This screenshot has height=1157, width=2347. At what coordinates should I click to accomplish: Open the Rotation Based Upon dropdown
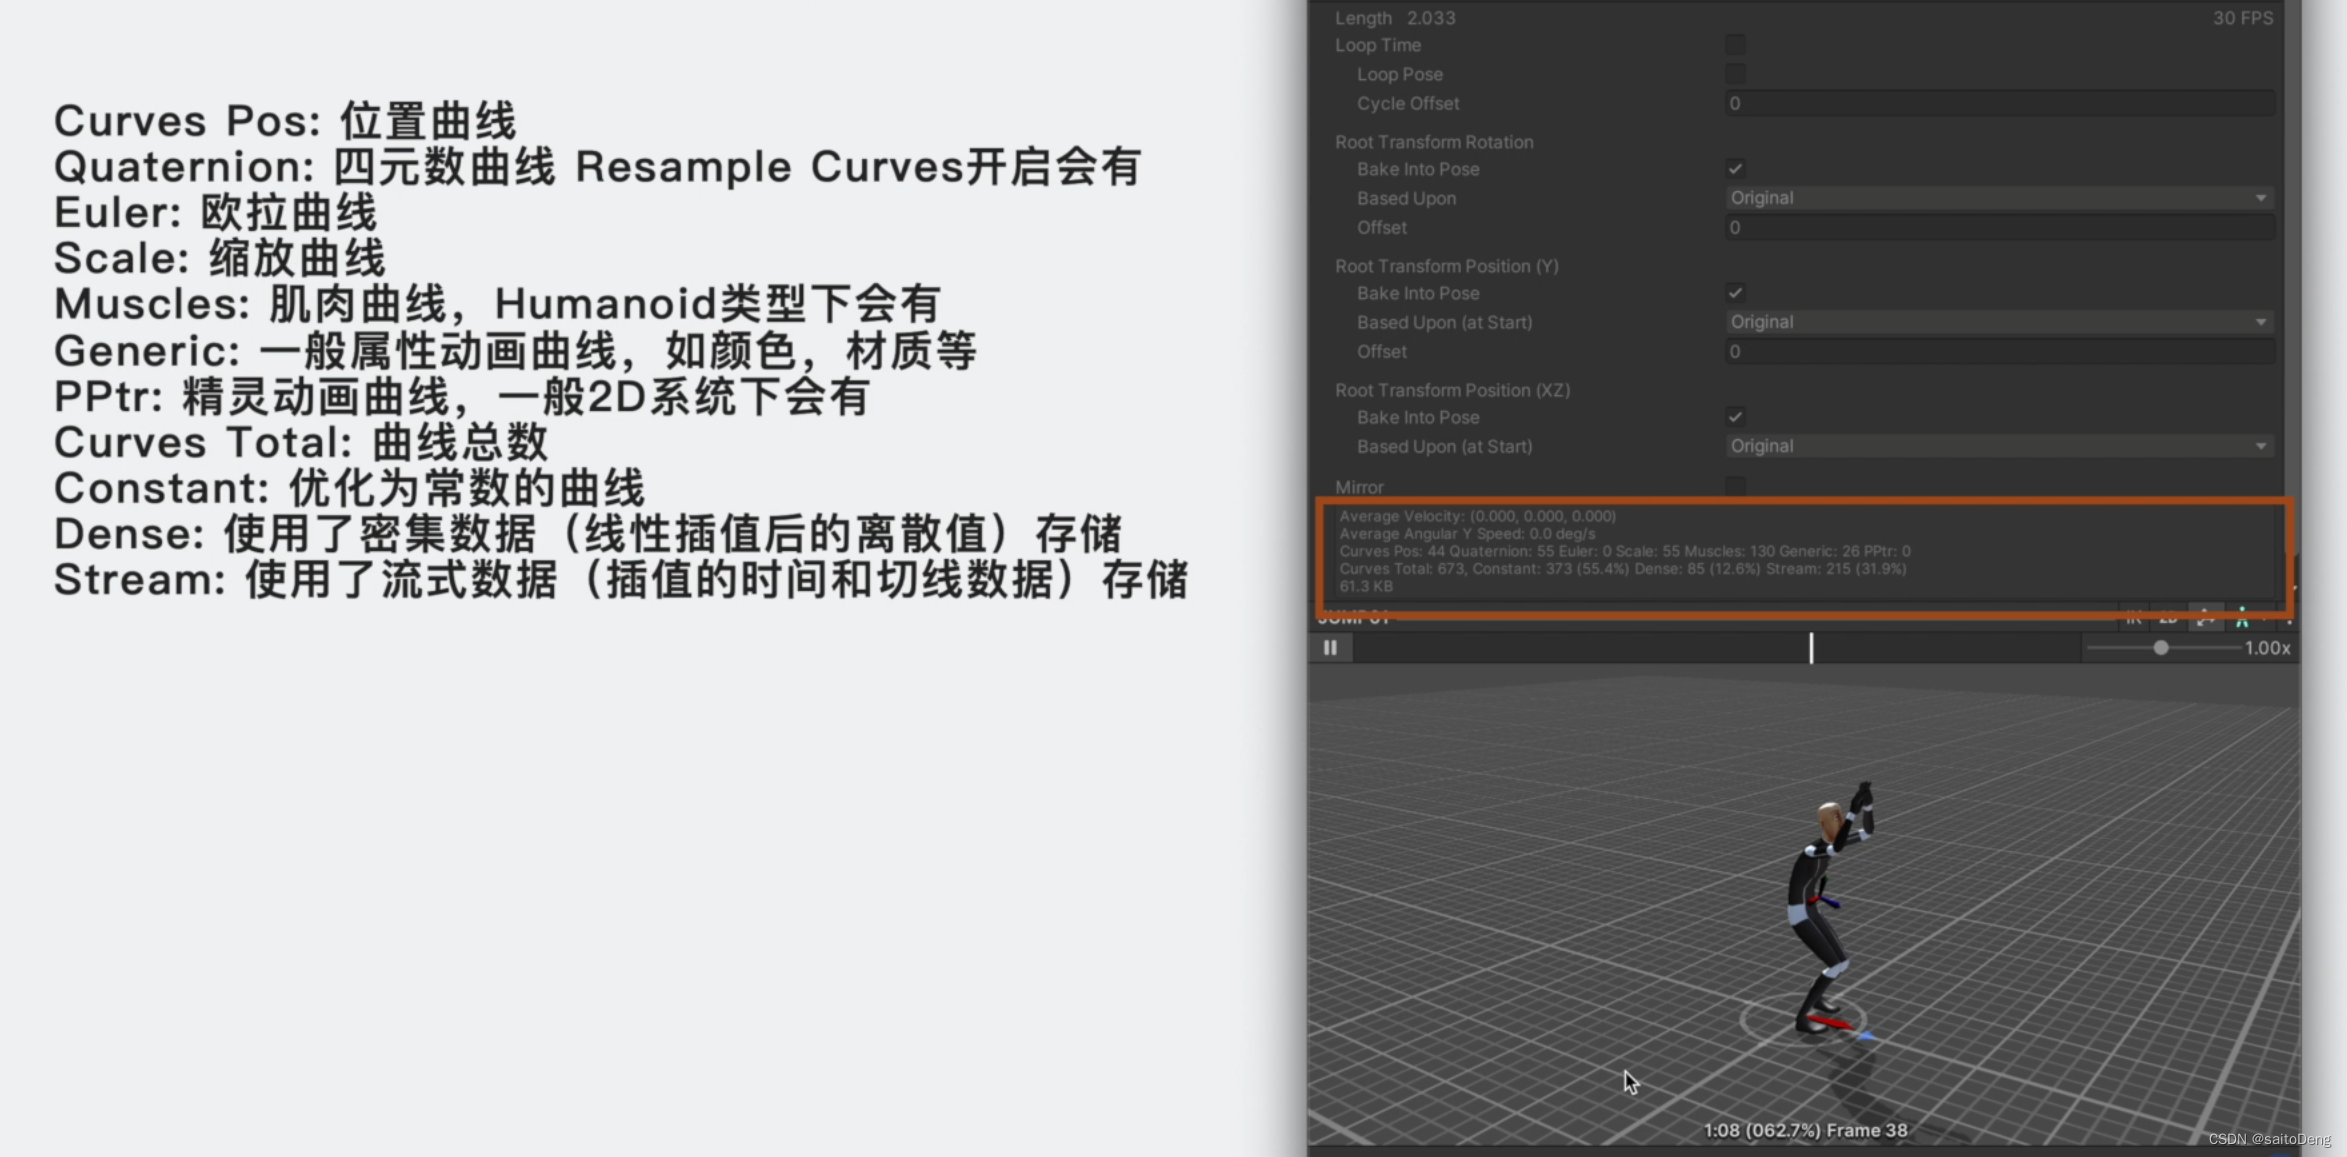(1998, 198)
